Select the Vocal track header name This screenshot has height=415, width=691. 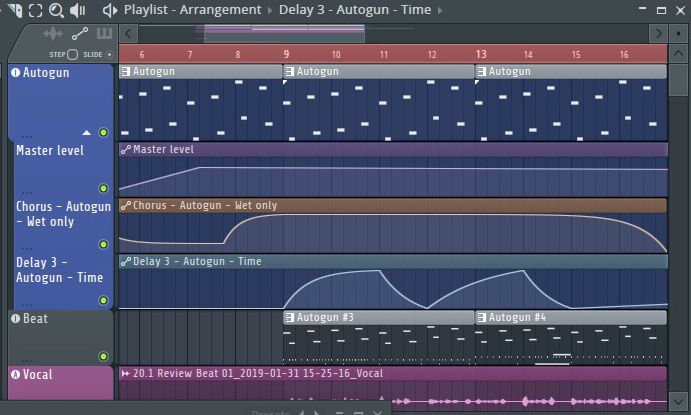[37, 374]
